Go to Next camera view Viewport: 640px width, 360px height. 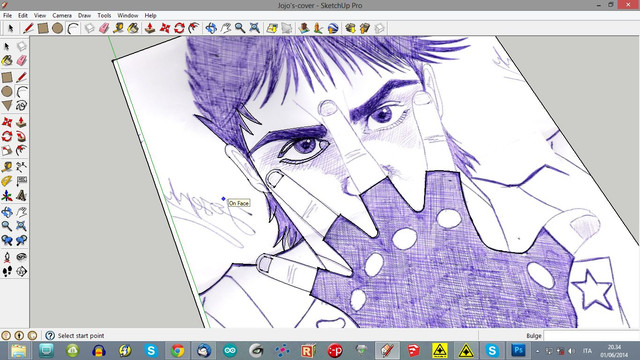21,240
